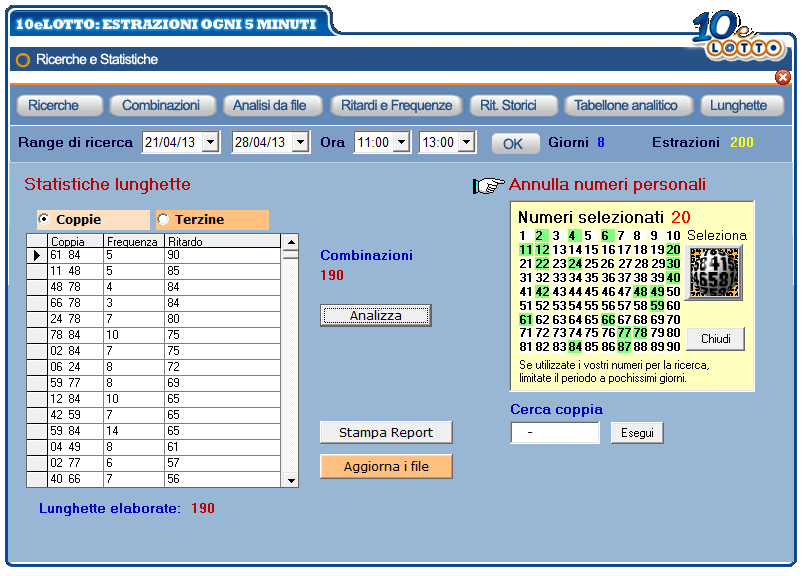Click the pointing hand icon beside Annulla numeri personali

coord(488,185)
